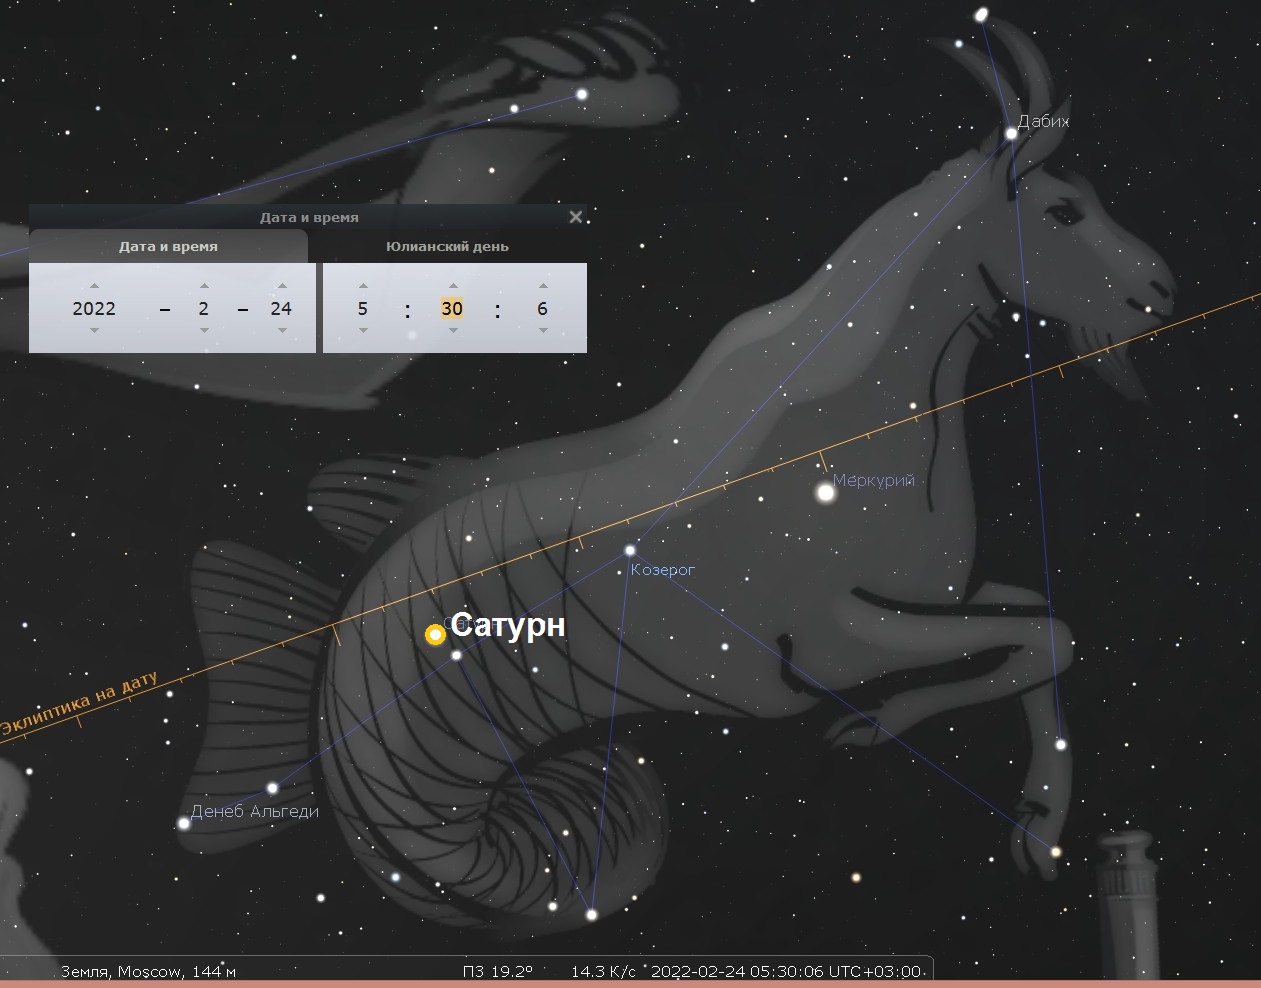Click the Козерог constellation label
The image size is (1261, 988).
point(662,570)
